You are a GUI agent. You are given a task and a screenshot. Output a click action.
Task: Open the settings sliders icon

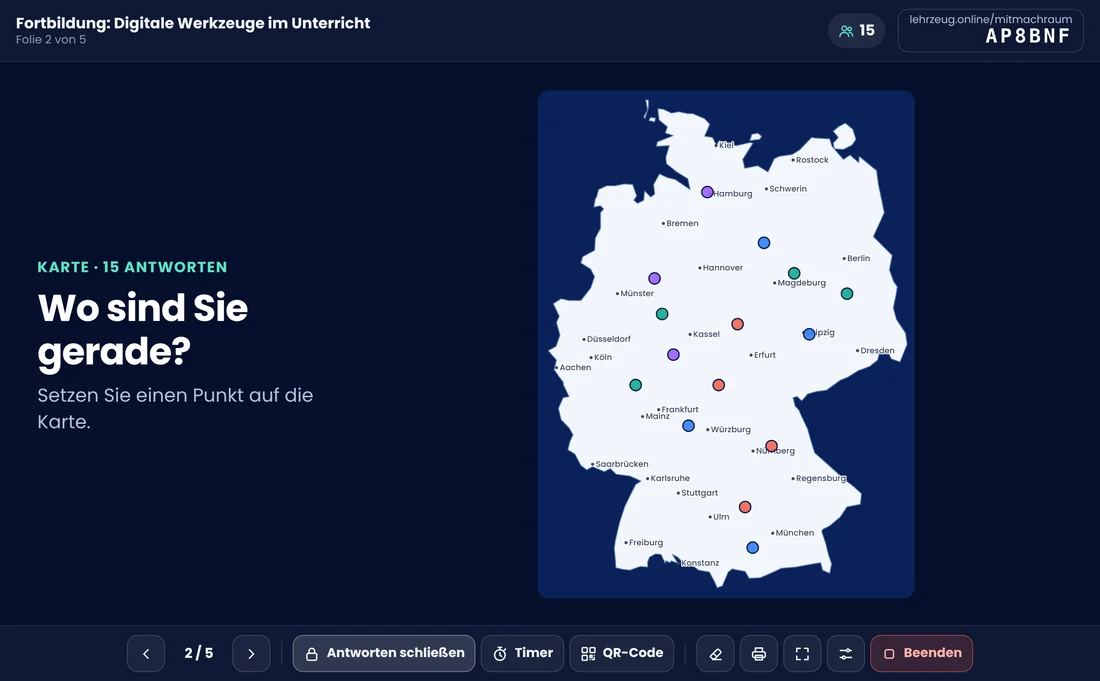coord(846,654)
